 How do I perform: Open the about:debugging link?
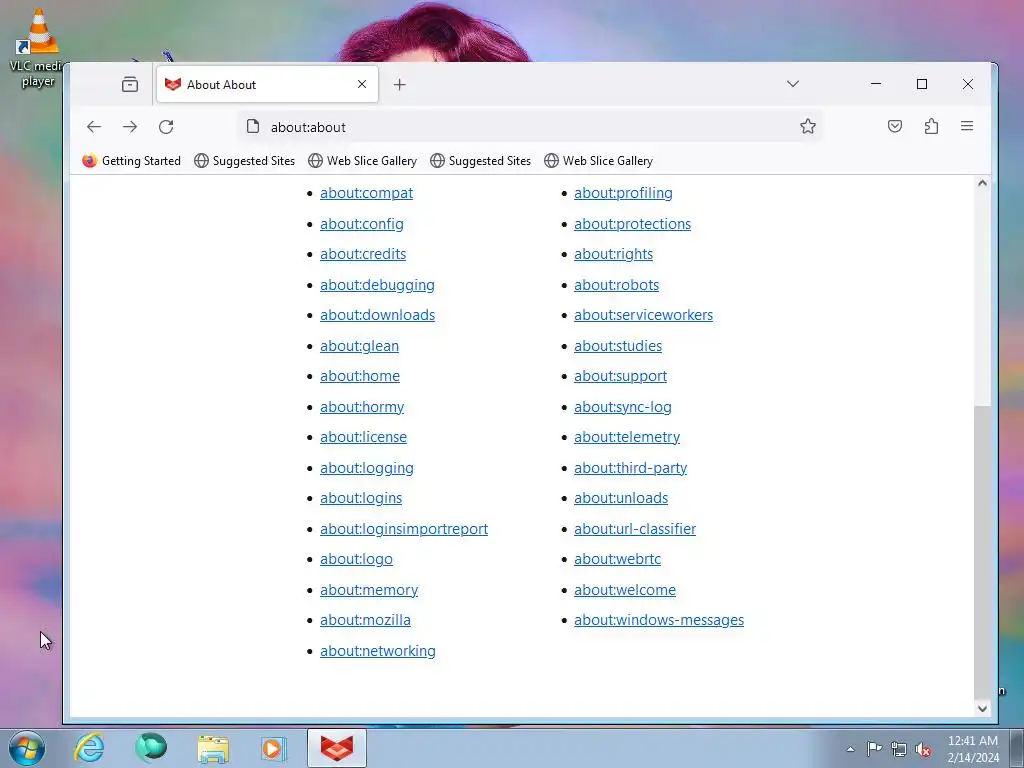[377, 285]
